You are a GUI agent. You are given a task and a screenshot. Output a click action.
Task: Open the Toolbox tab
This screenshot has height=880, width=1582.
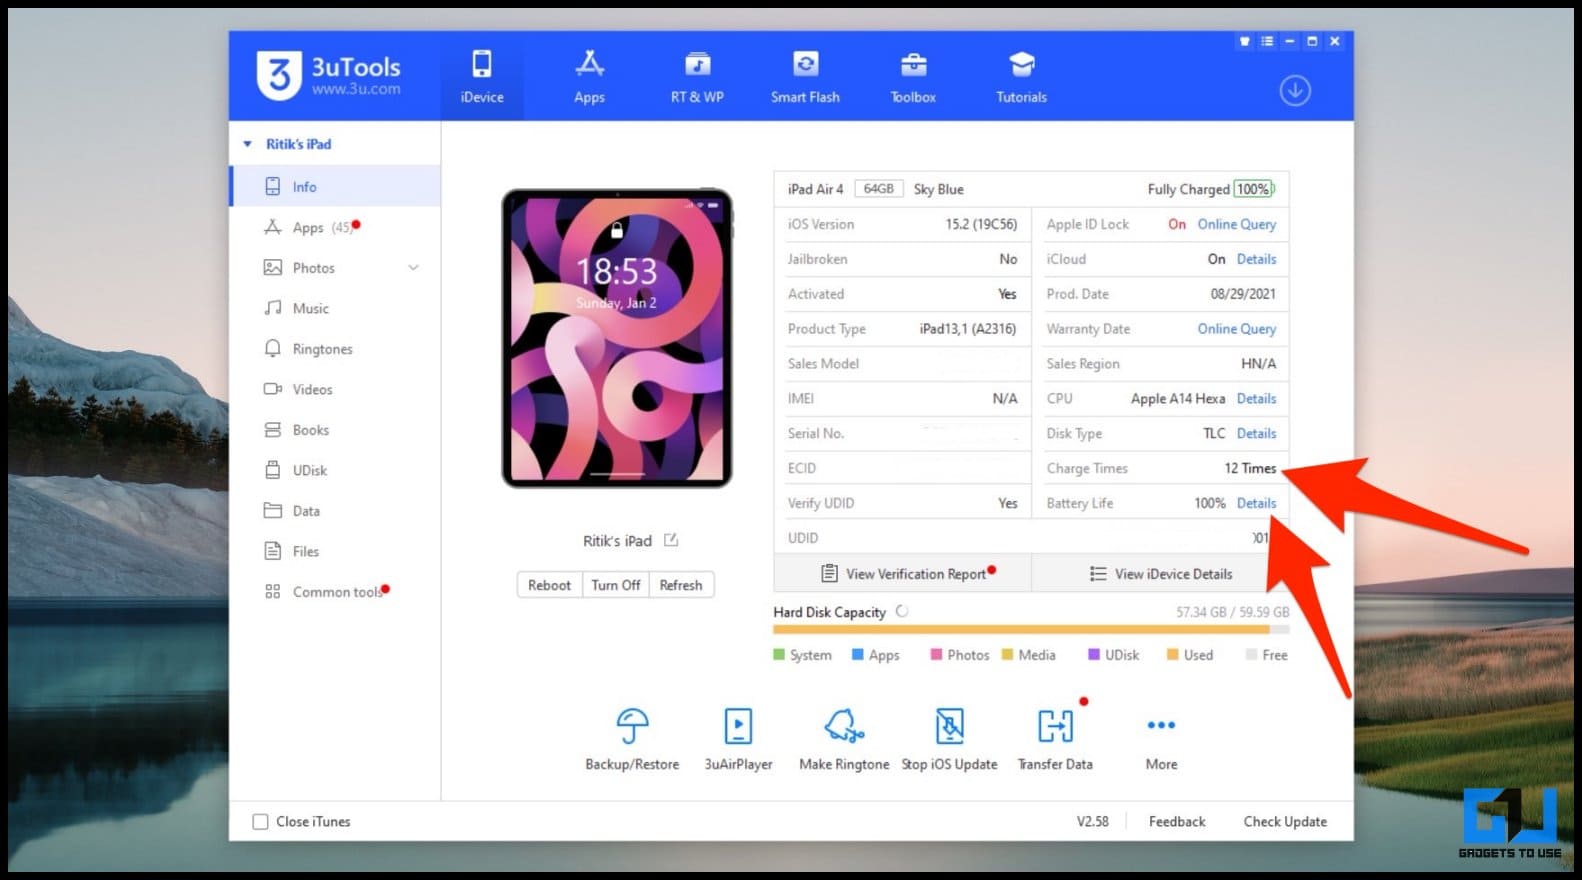913,77
